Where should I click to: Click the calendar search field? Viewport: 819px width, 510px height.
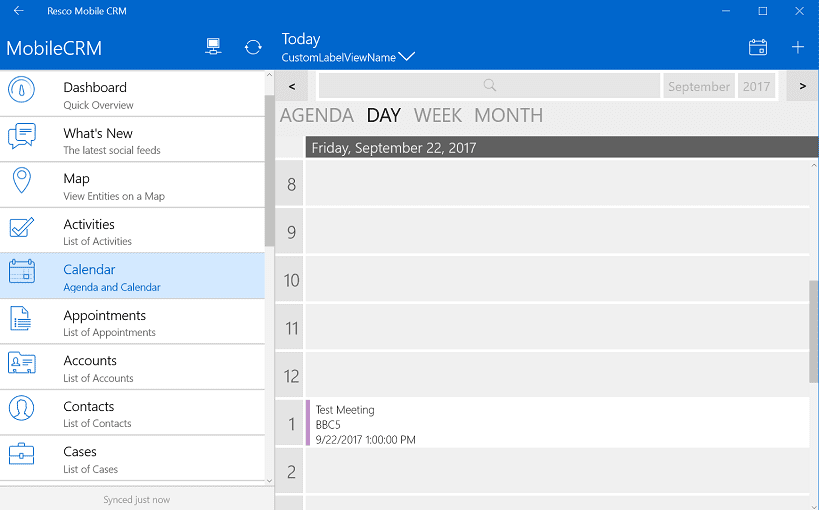click(489, 86)
